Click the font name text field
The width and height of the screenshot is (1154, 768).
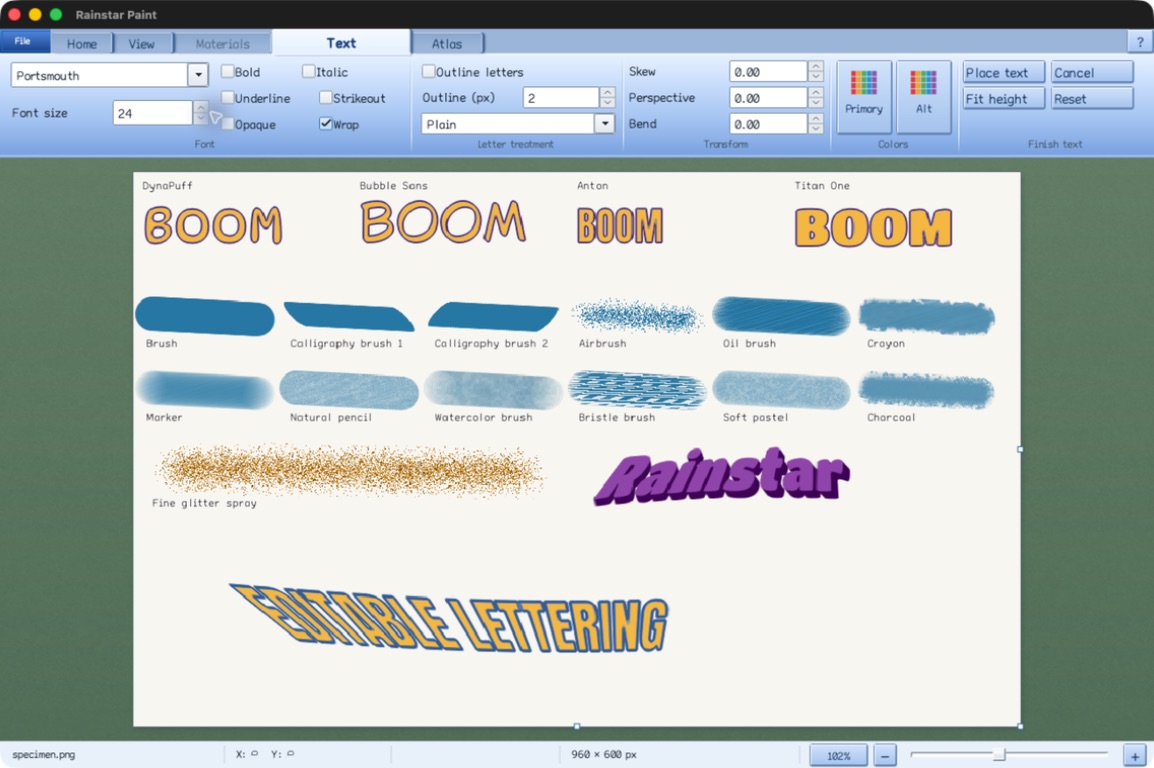pyautogui.click(x=99, y=75)
